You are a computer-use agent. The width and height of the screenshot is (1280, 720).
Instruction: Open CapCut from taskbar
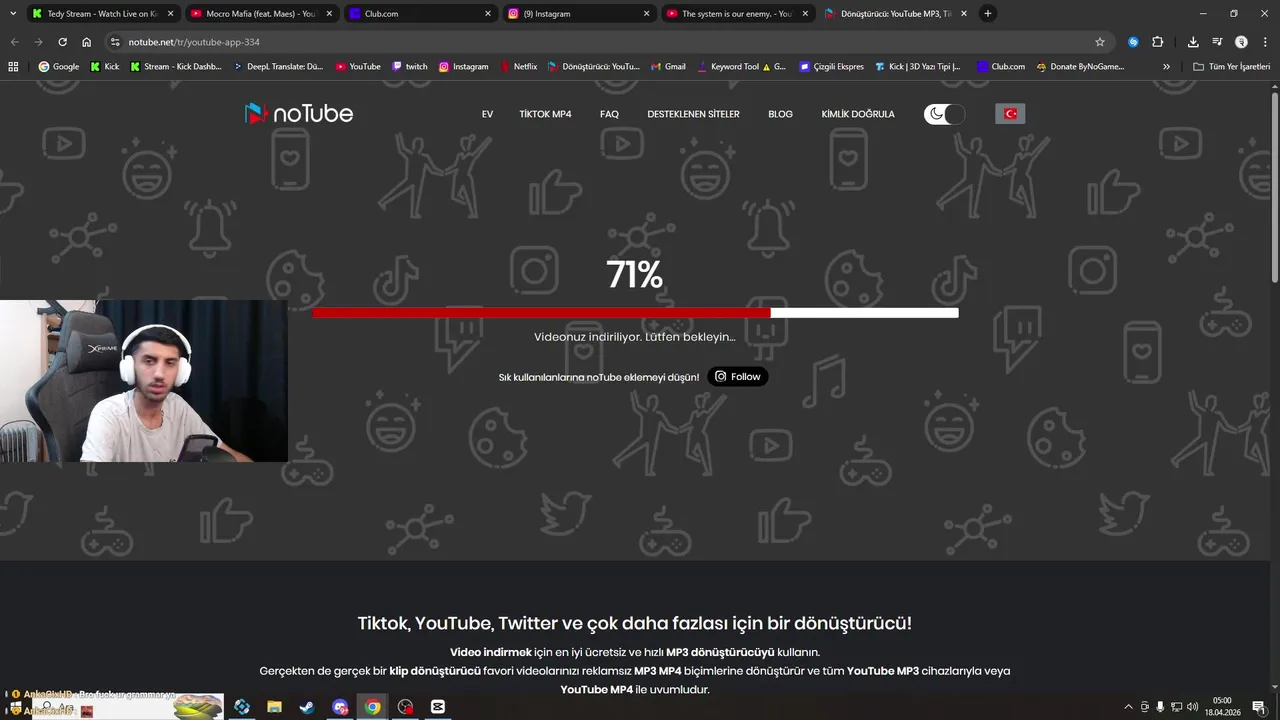click(x=437, y=707)
